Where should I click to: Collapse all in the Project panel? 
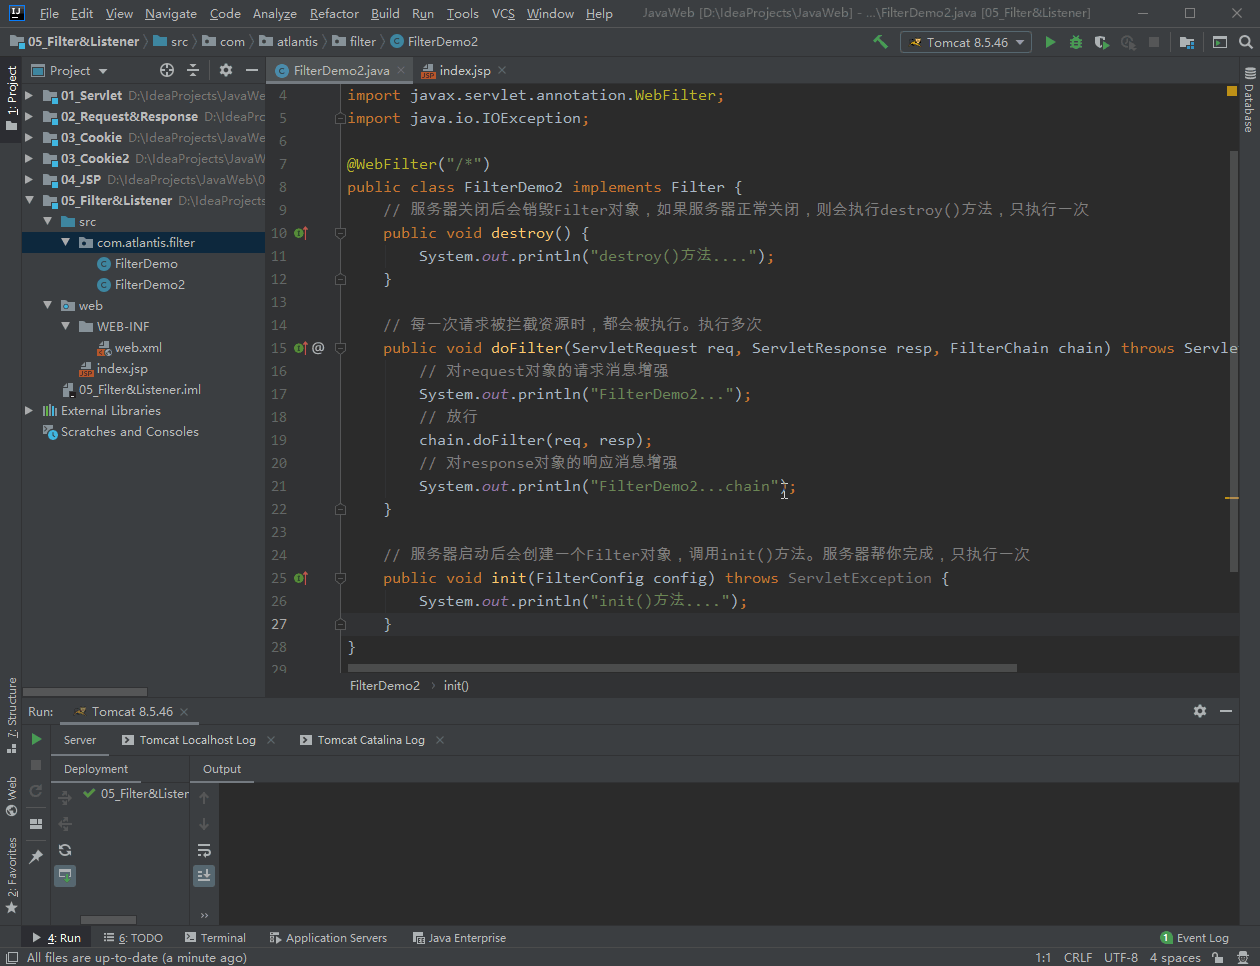coord(193,70)
